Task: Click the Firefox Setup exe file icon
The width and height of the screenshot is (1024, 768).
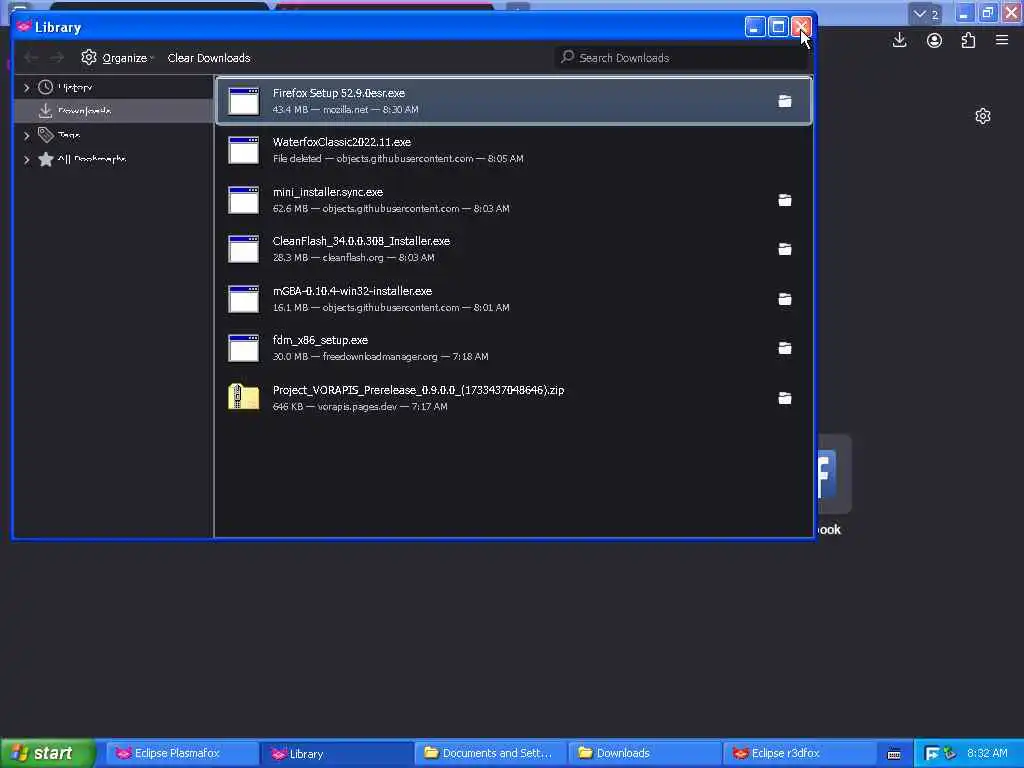Action: (244, 101)
